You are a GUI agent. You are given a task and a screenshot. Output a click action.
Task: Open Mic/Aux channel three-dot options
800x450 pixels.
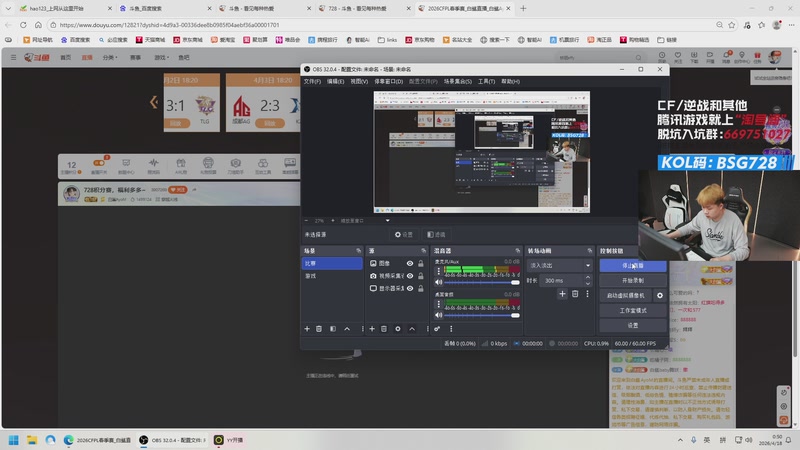pyautogui.click(x=438, y=271)
